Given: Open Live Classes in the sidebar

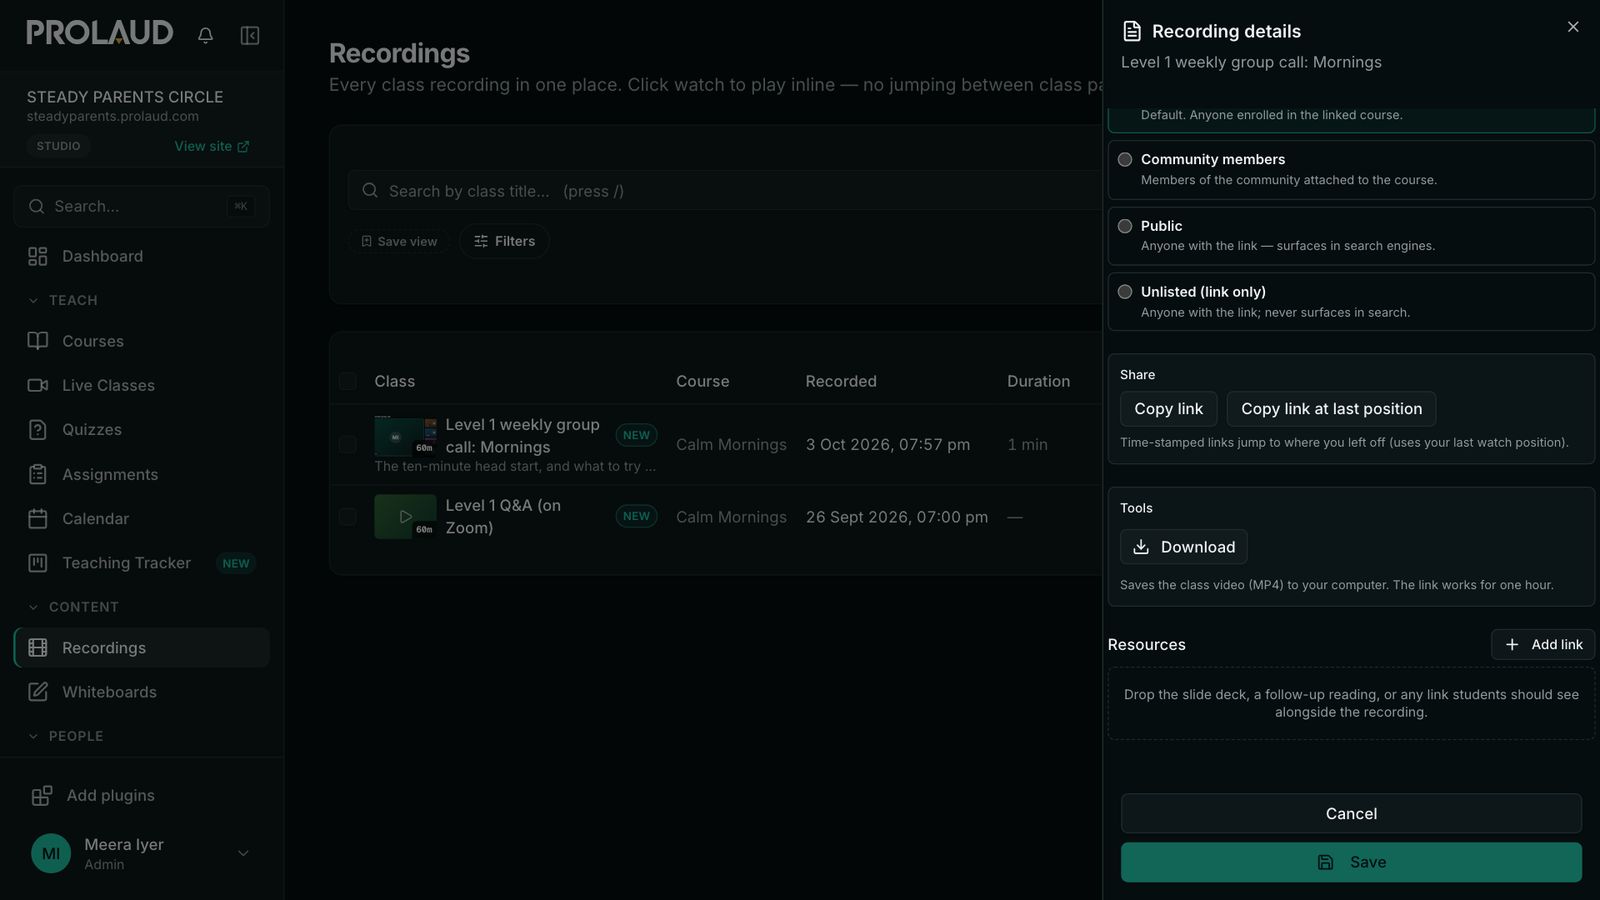Looking at the screenshot, I should [x=142, y=385].
